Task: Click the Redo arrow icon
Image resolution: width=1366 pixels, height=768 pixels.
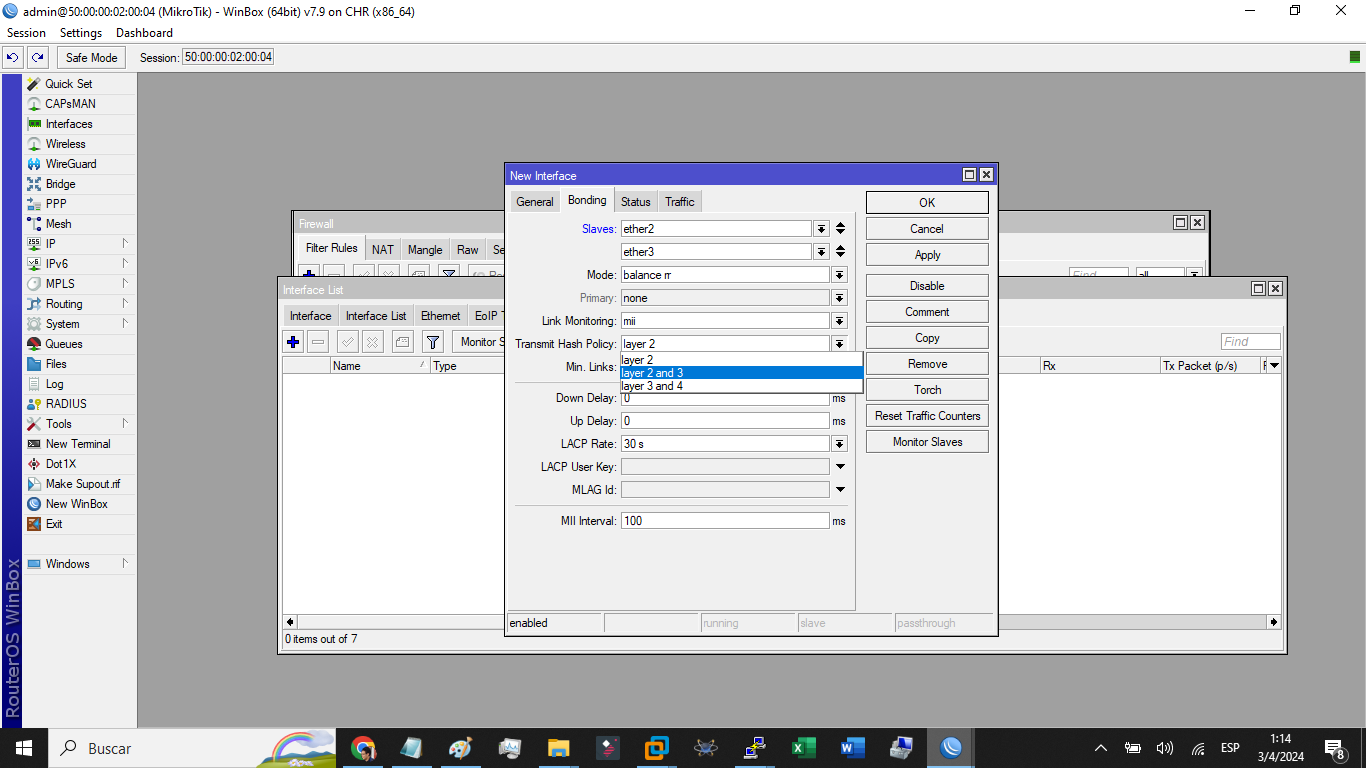Action: pyautogui.click(x=37, y=57)
